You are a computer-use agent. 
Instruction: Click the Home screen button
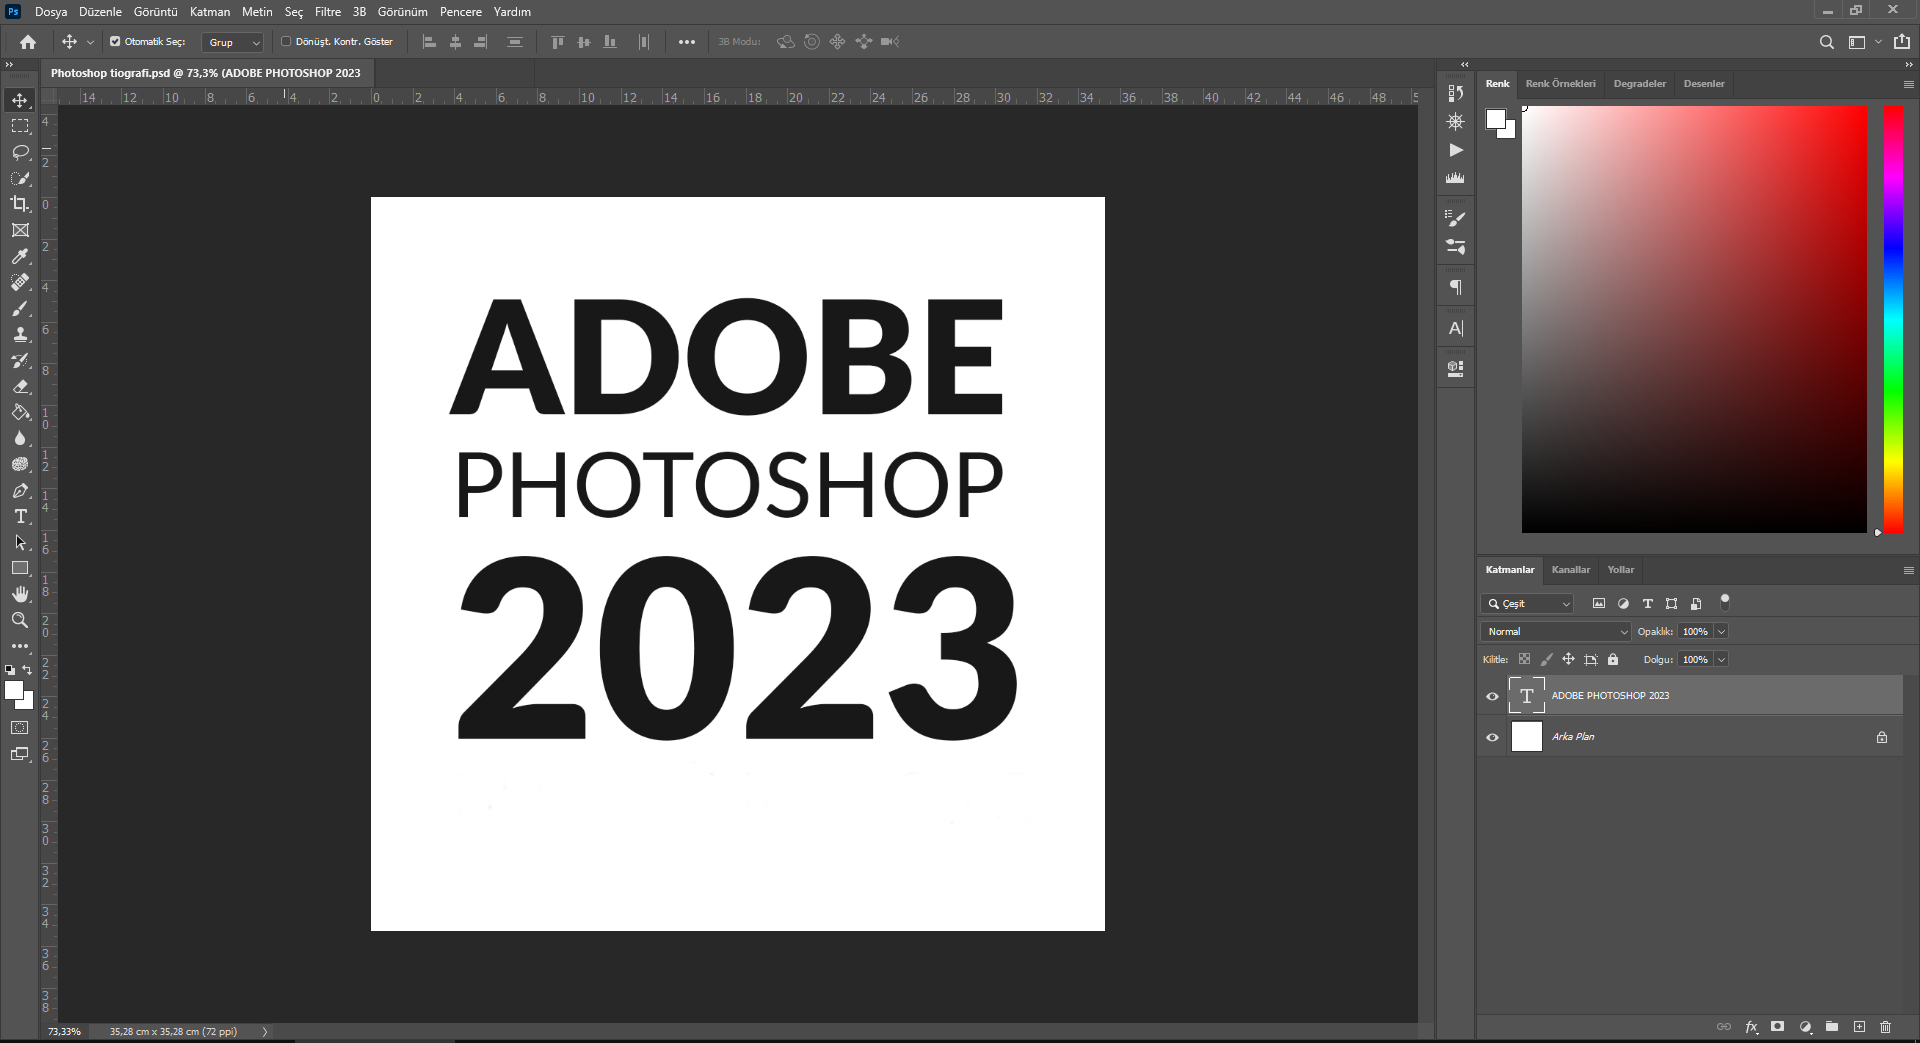coord(28,42)
